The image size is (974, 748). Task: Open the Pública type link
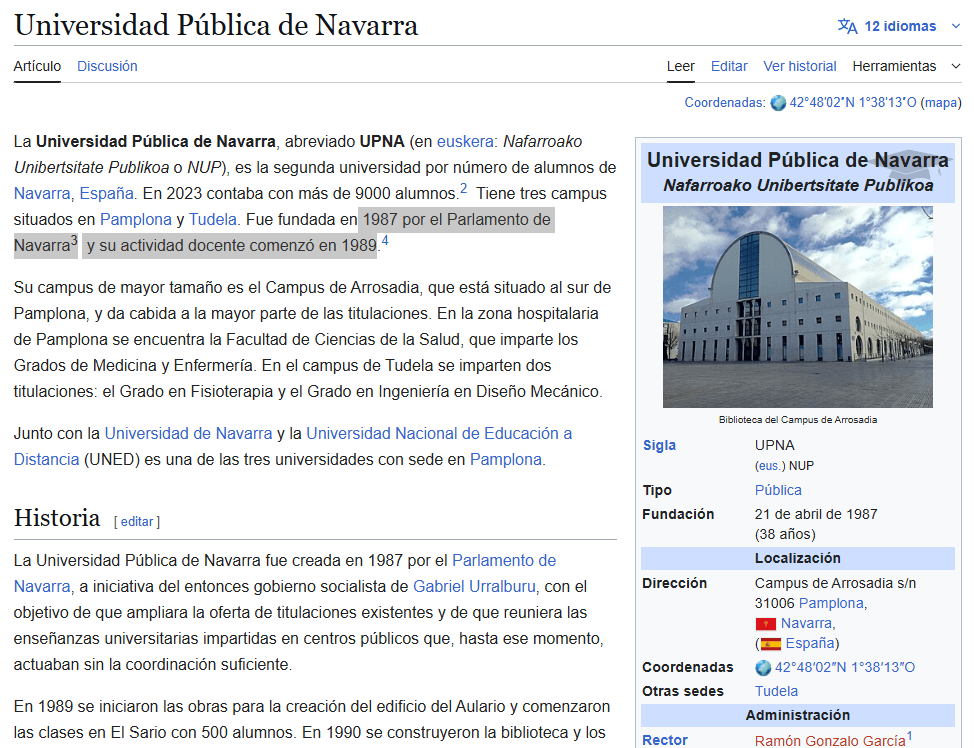[x=778, y=490]
